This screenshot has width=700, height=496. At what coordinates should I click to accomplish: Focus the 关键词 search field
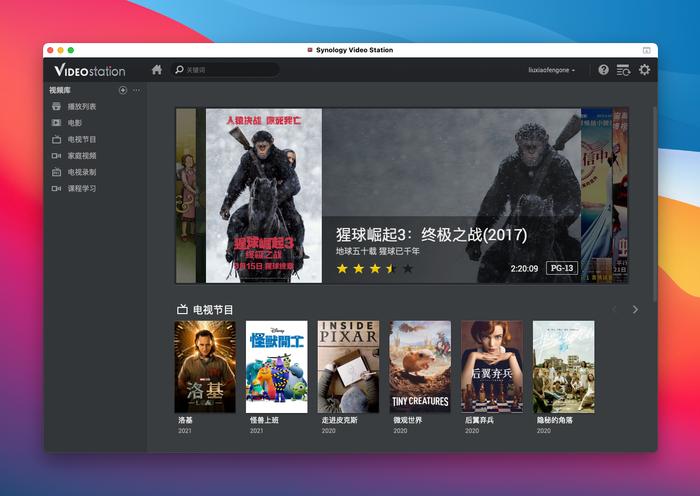pyautogui.click(x=225, y=70)
